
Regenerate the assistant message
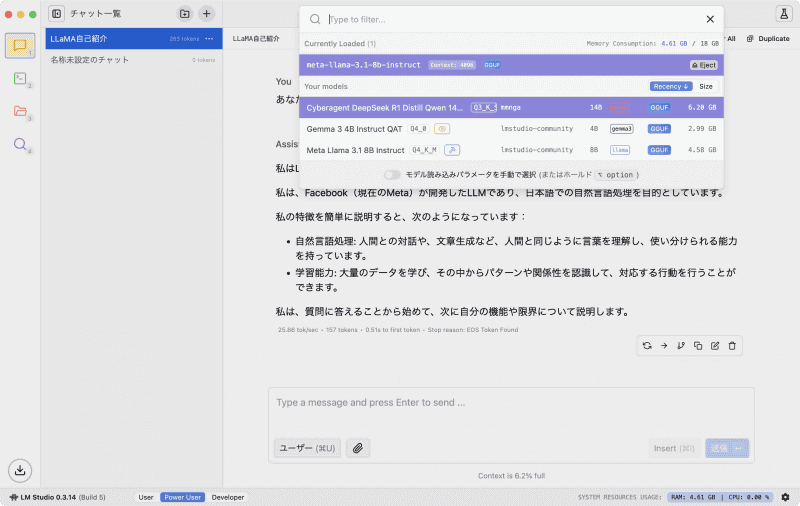[647, 346]
